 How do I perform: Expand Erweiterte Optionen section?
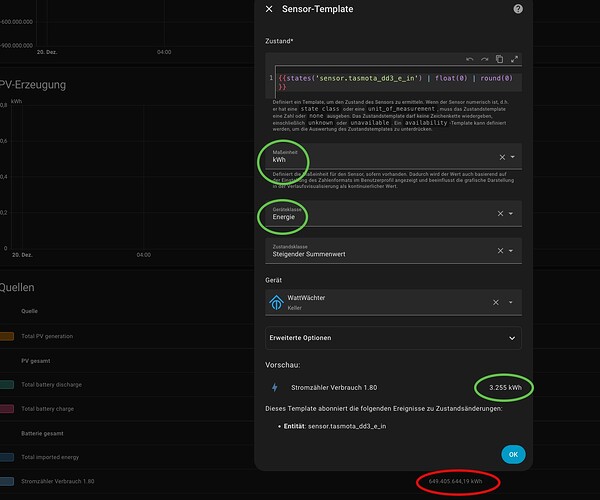tap(393, 338)
